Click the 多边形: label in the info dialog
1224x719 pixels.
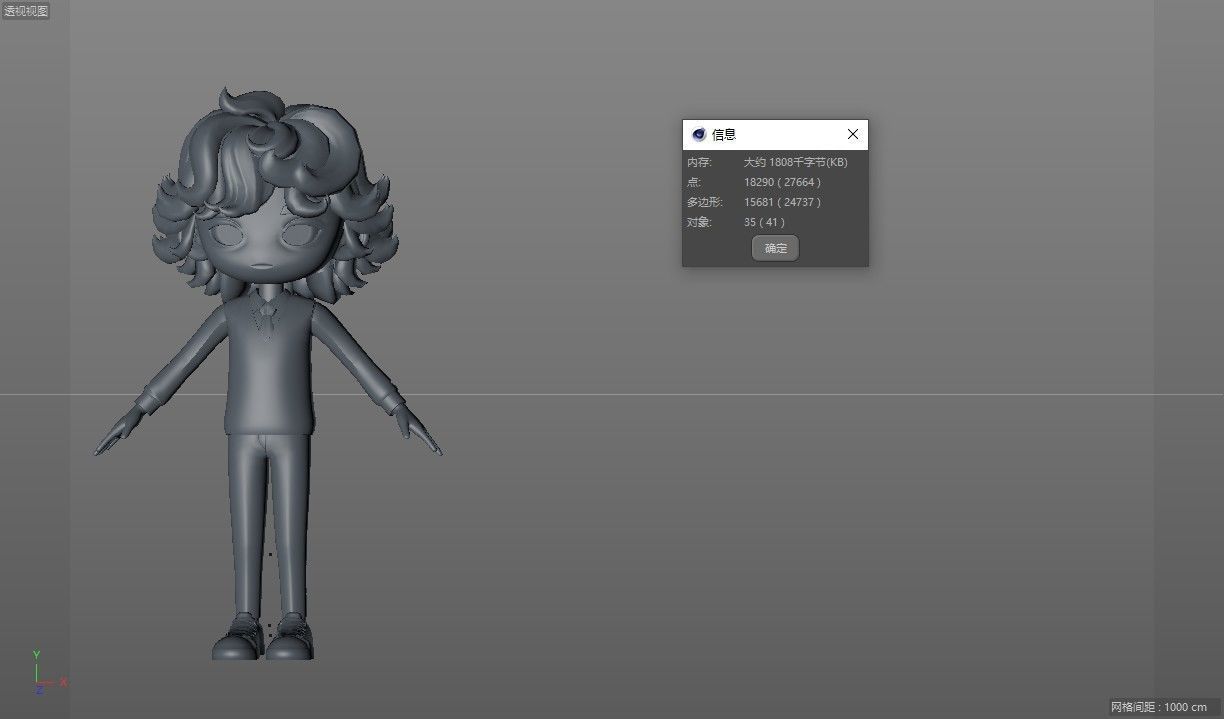704,202
